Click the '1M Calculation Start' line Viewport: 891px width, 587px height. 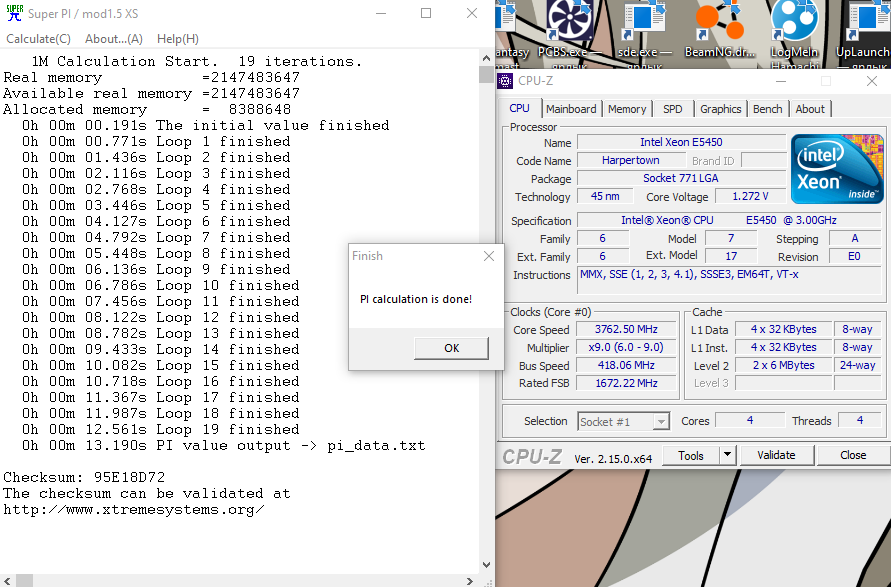[197, 61]
